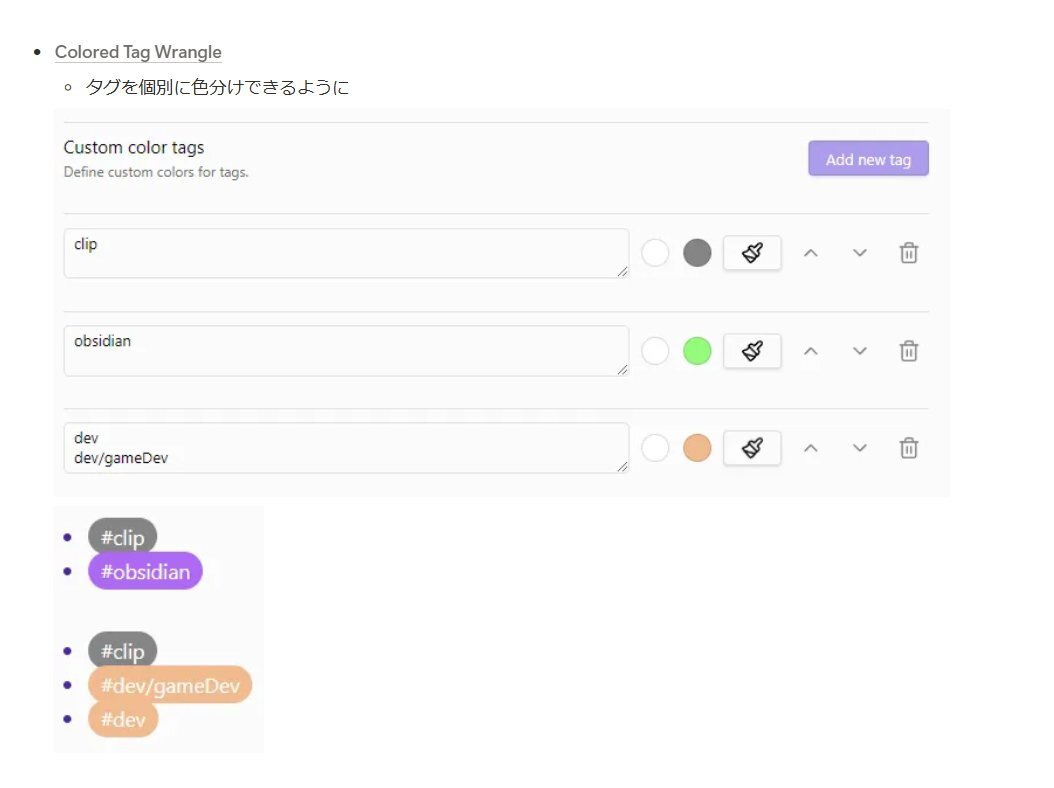Viewport: 1054px width, 788px height.
Task: Click the purple #obsidian tag pill
Action: pyautogui.click(x=145, y=571)
